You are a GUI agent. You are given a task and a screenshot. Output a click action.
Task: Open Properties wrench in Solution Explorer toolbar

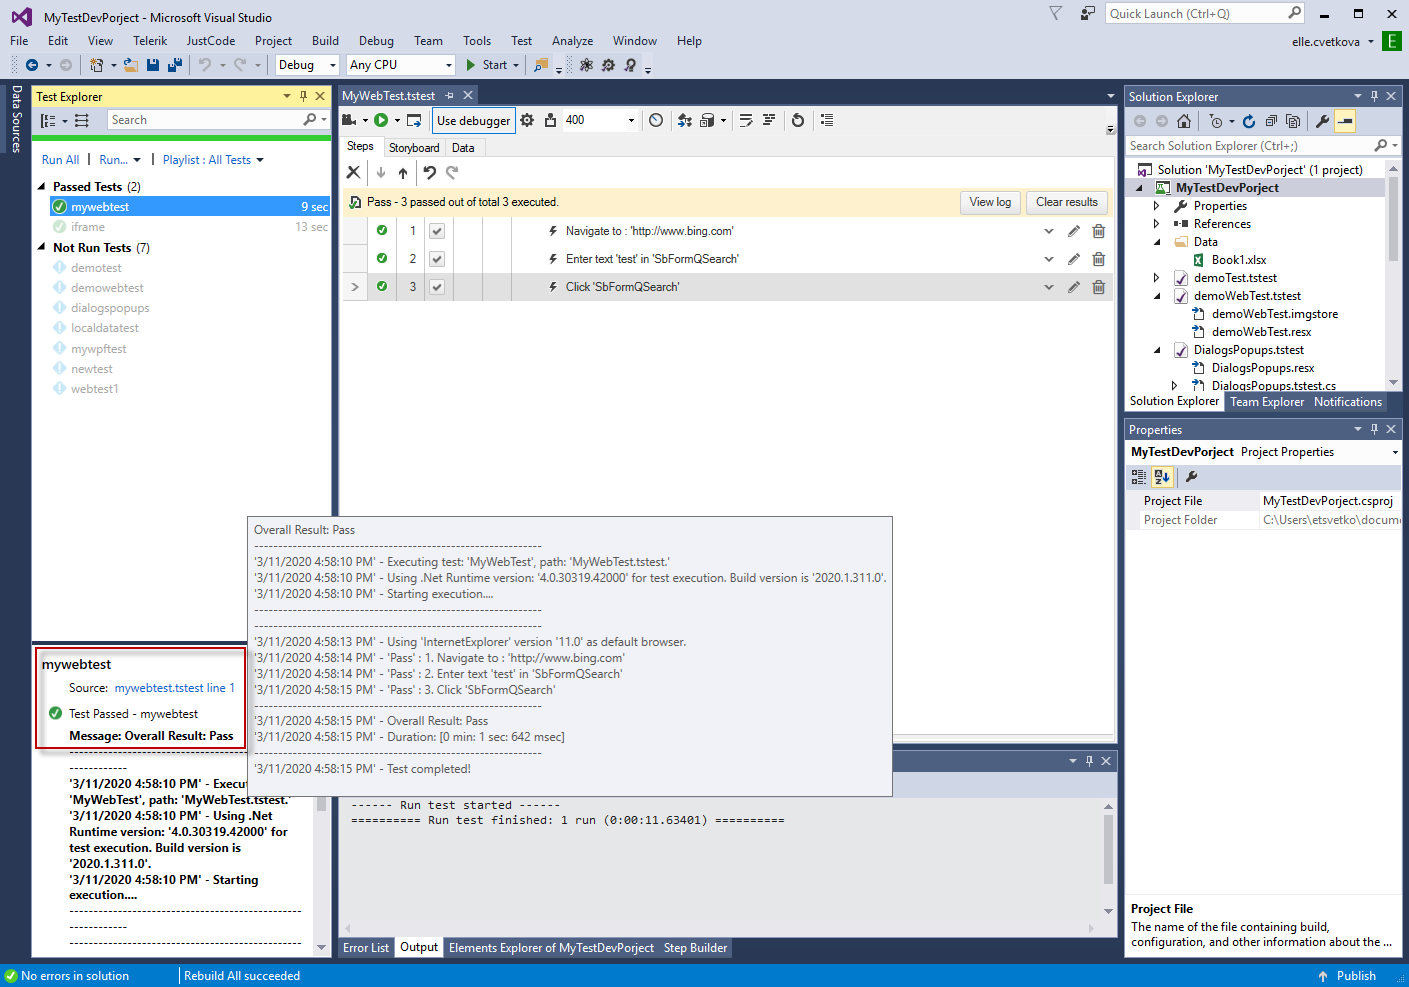(x=1322, y=121)
